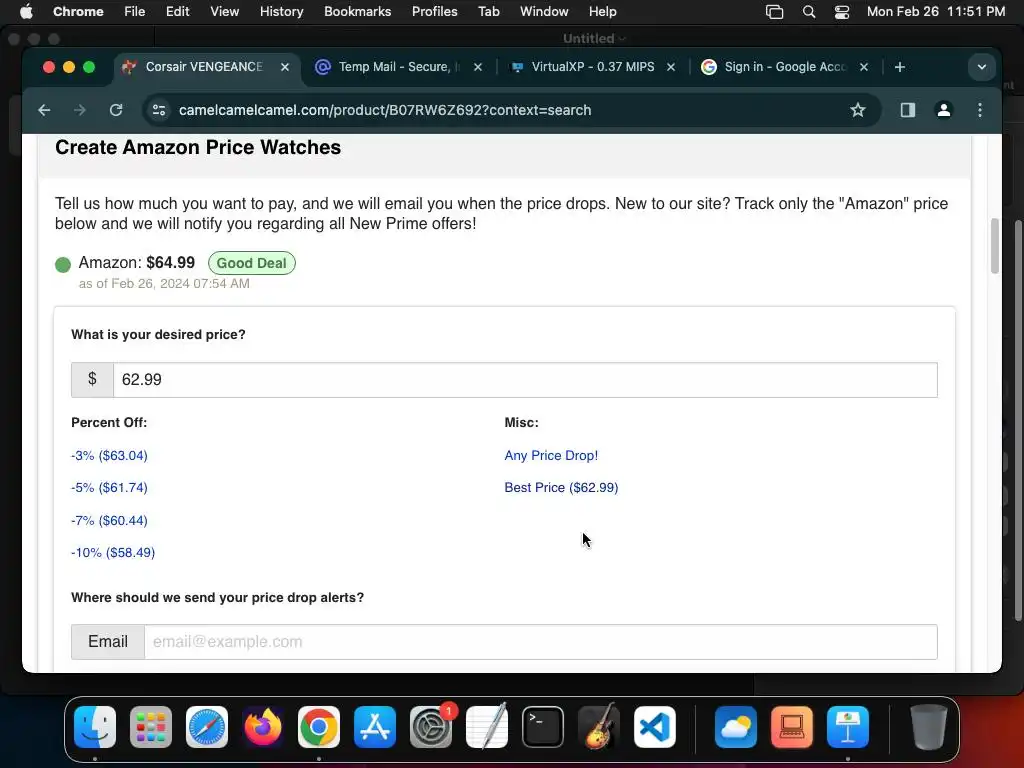Switch to the Temp Mail tab
1024x768 pixels.
(x=398, y=67)
